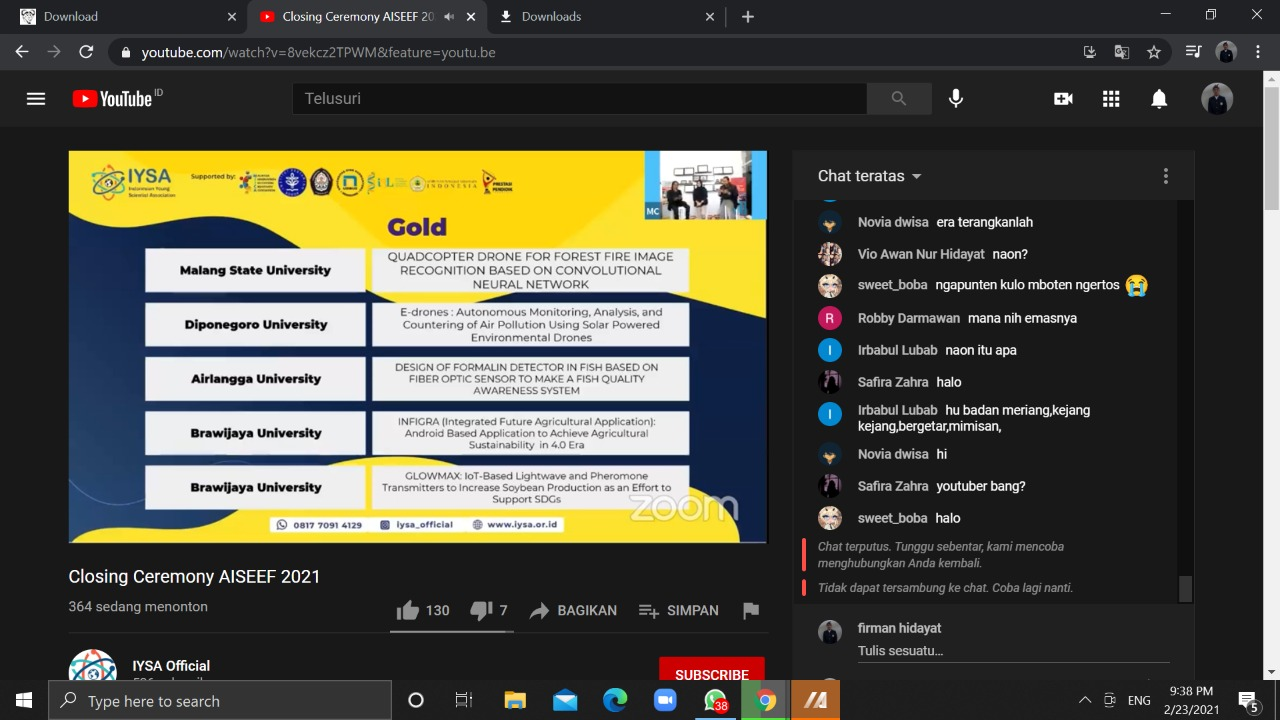The image size is (1280, 720).
Task: Report video using the flag icon
Action: [751, 610]
